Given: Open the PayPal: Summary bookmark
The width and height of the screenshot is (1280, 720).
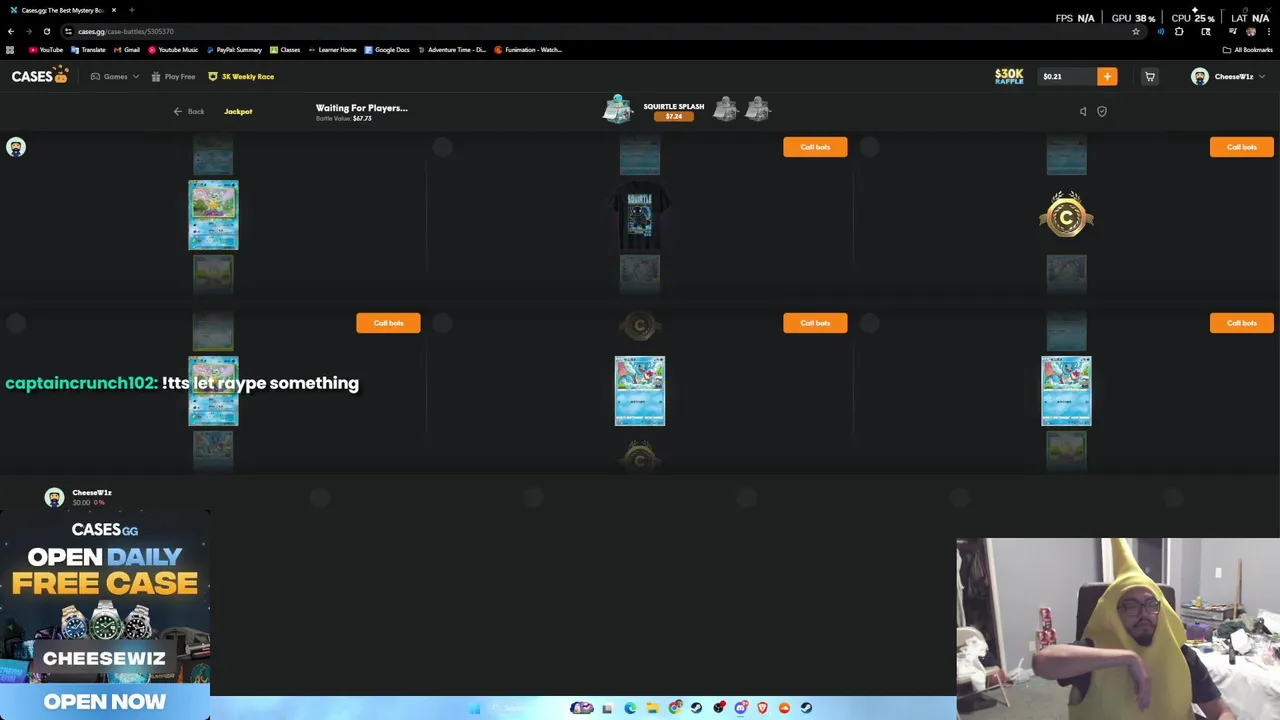Looking at the screenshot, I should click(234, 50).
